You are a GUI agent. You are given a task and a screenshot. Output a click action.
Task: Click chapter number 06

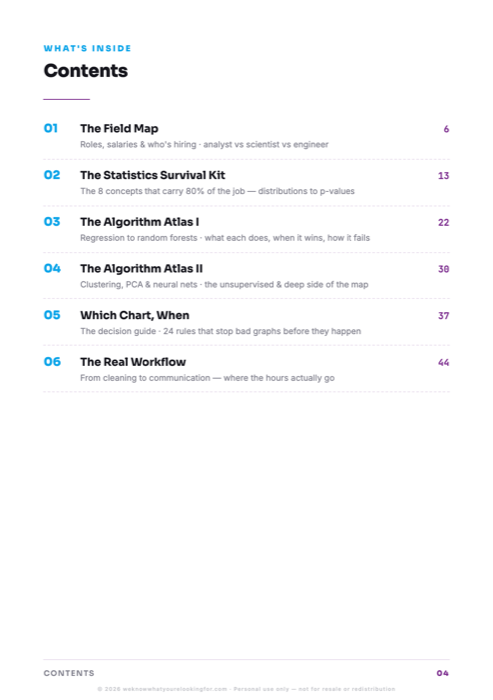click(52, 362)
